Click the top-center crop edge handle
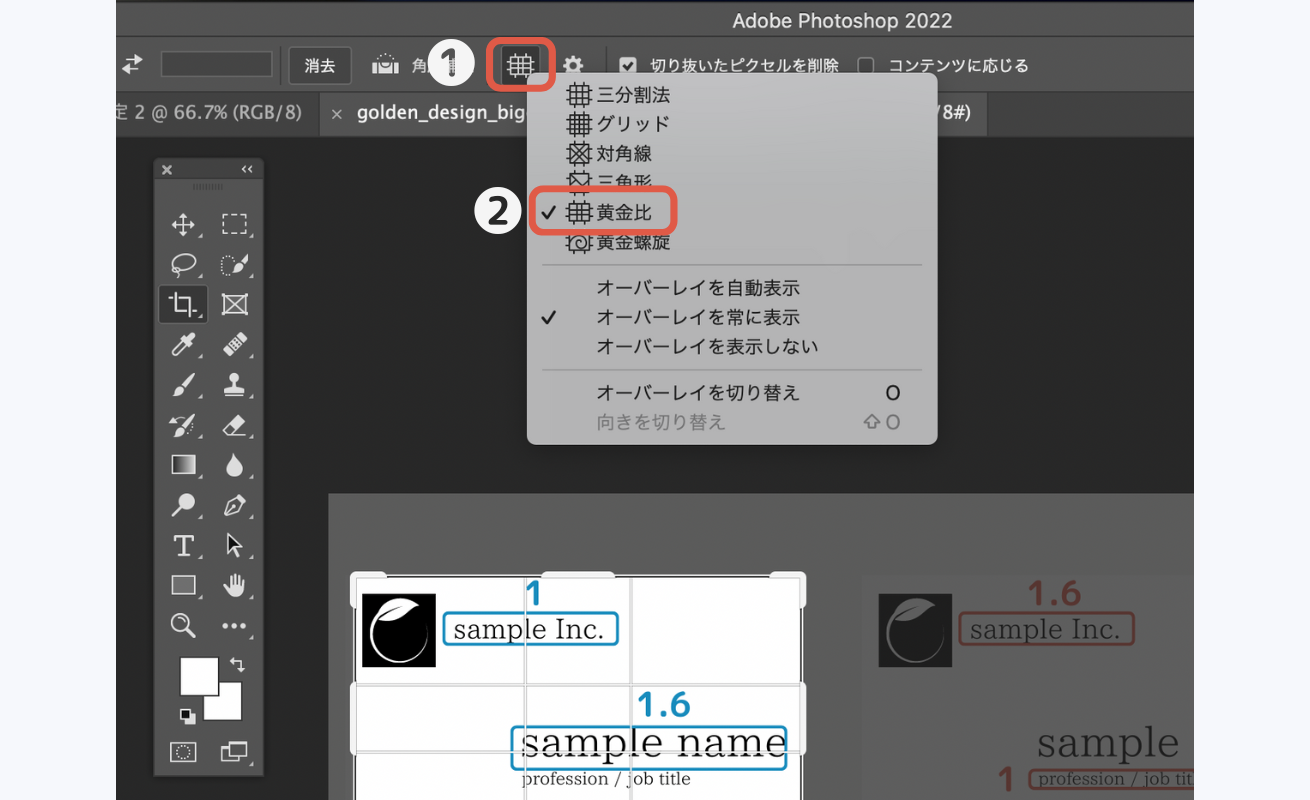Screen dimensions: 1310x800 pyautogui.click(x=578, y=575)
